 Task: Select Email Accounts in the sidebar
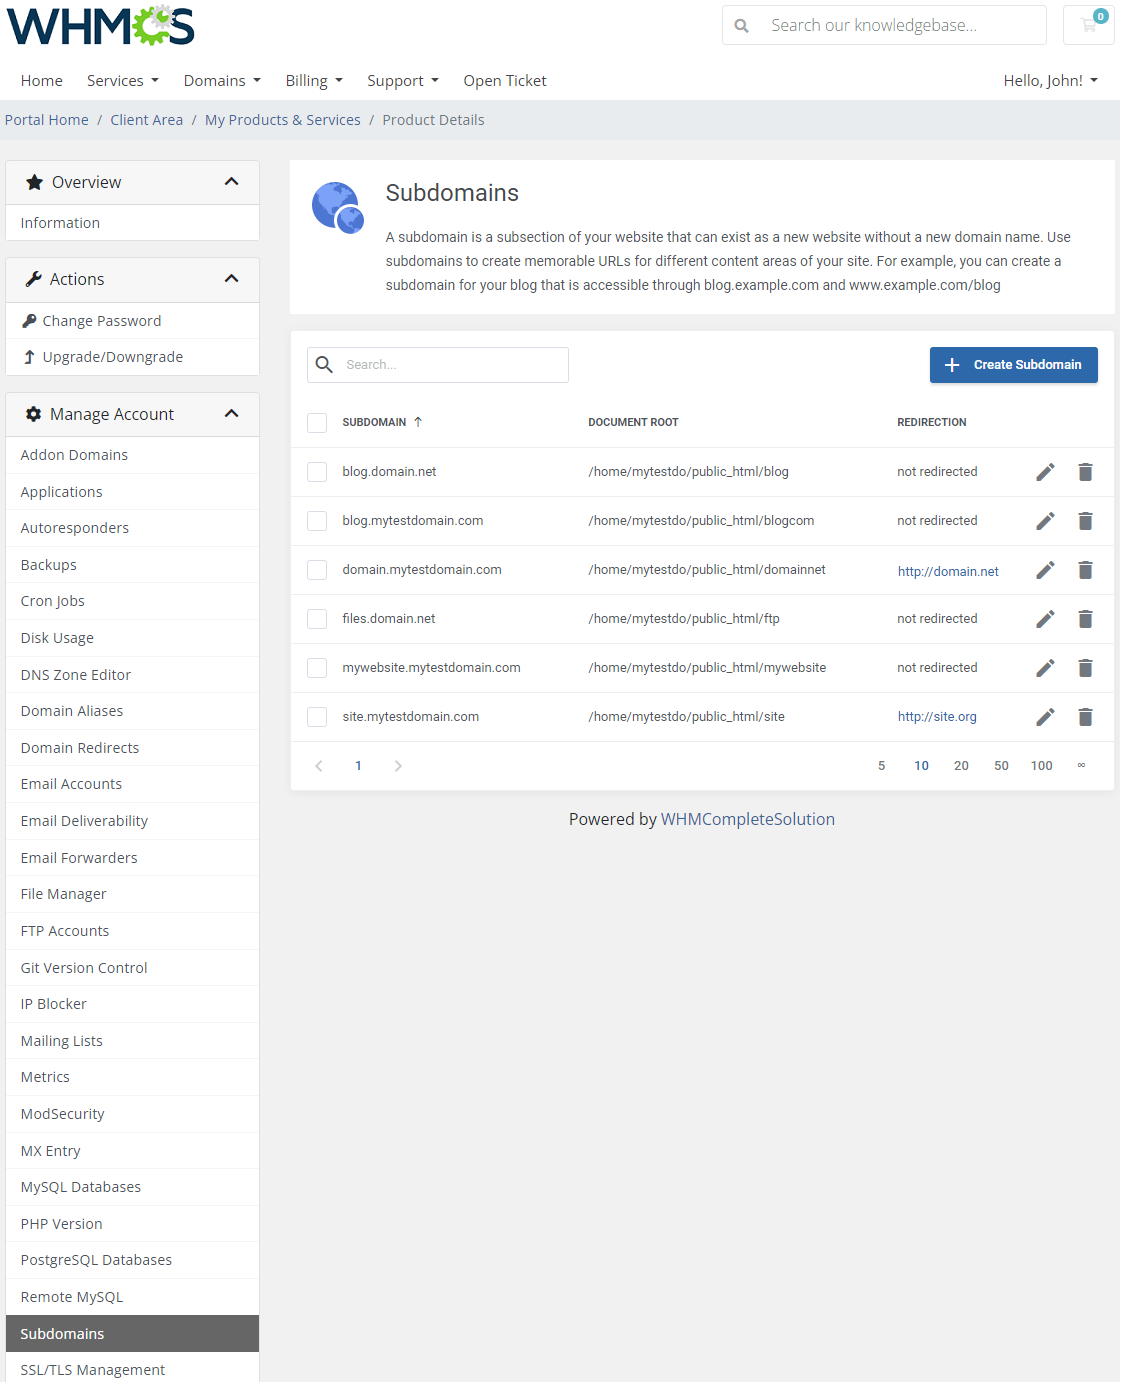click(132, 784)
